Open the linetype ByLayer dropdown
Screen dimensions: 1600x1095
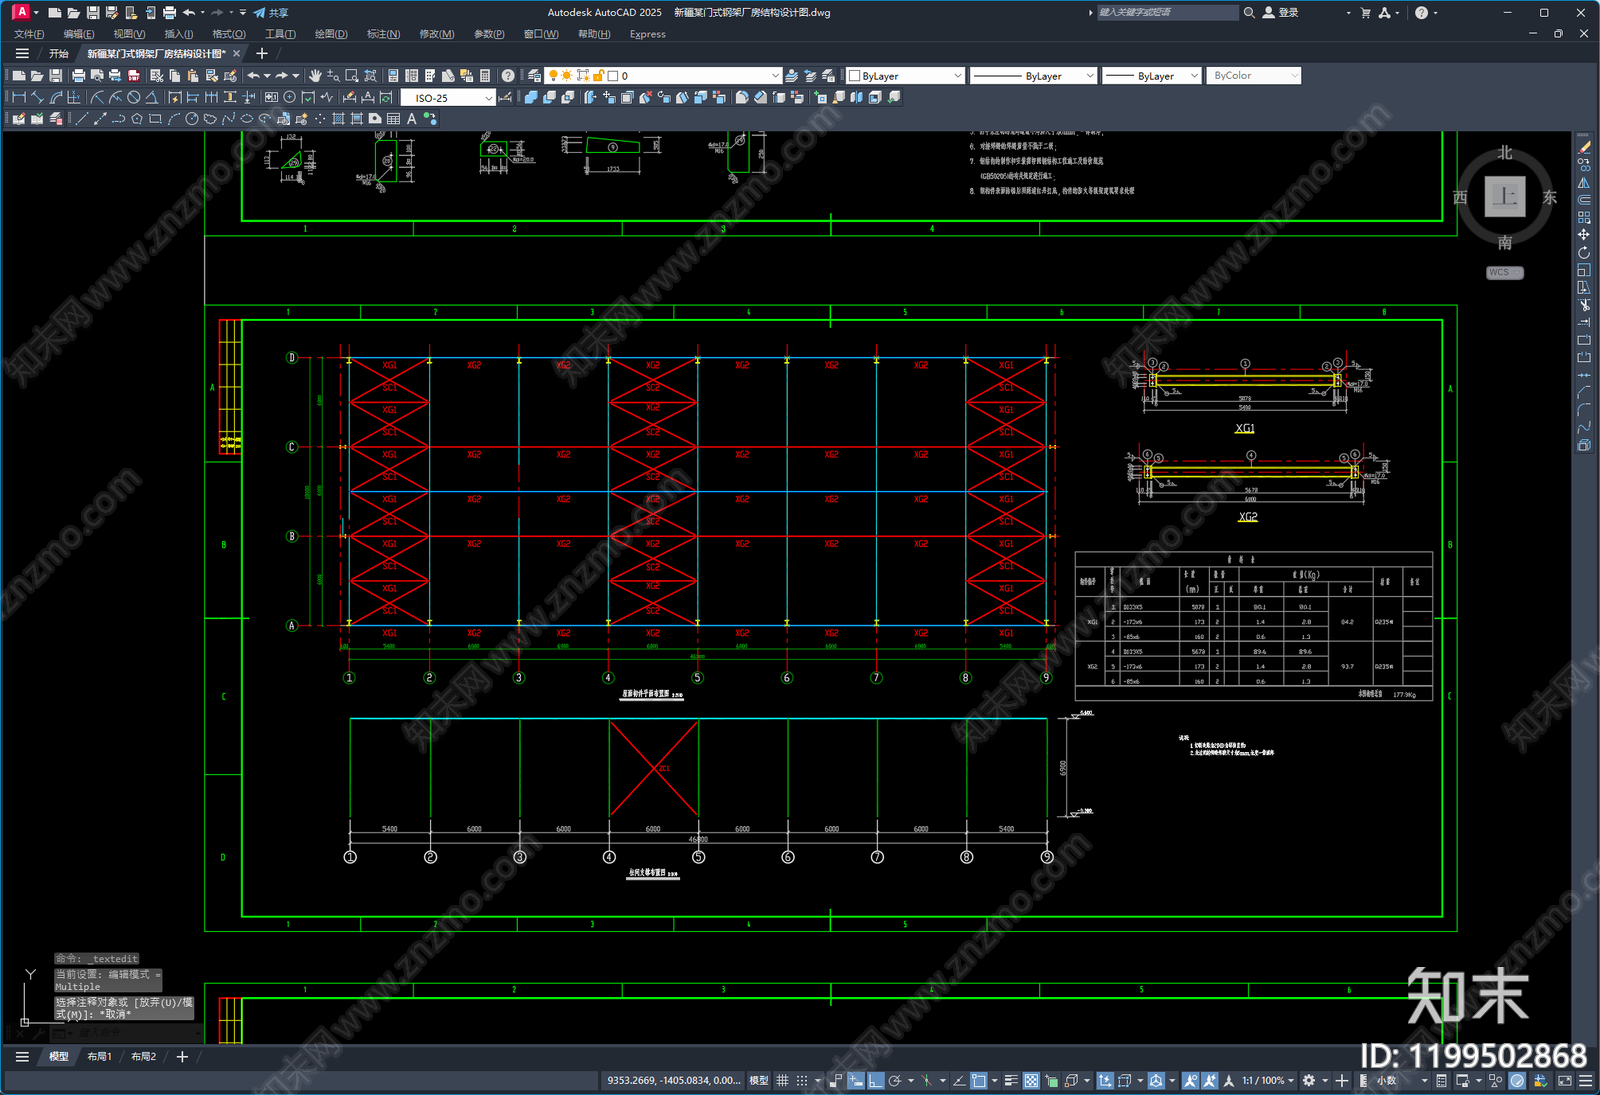click(x=1033, y=76)
